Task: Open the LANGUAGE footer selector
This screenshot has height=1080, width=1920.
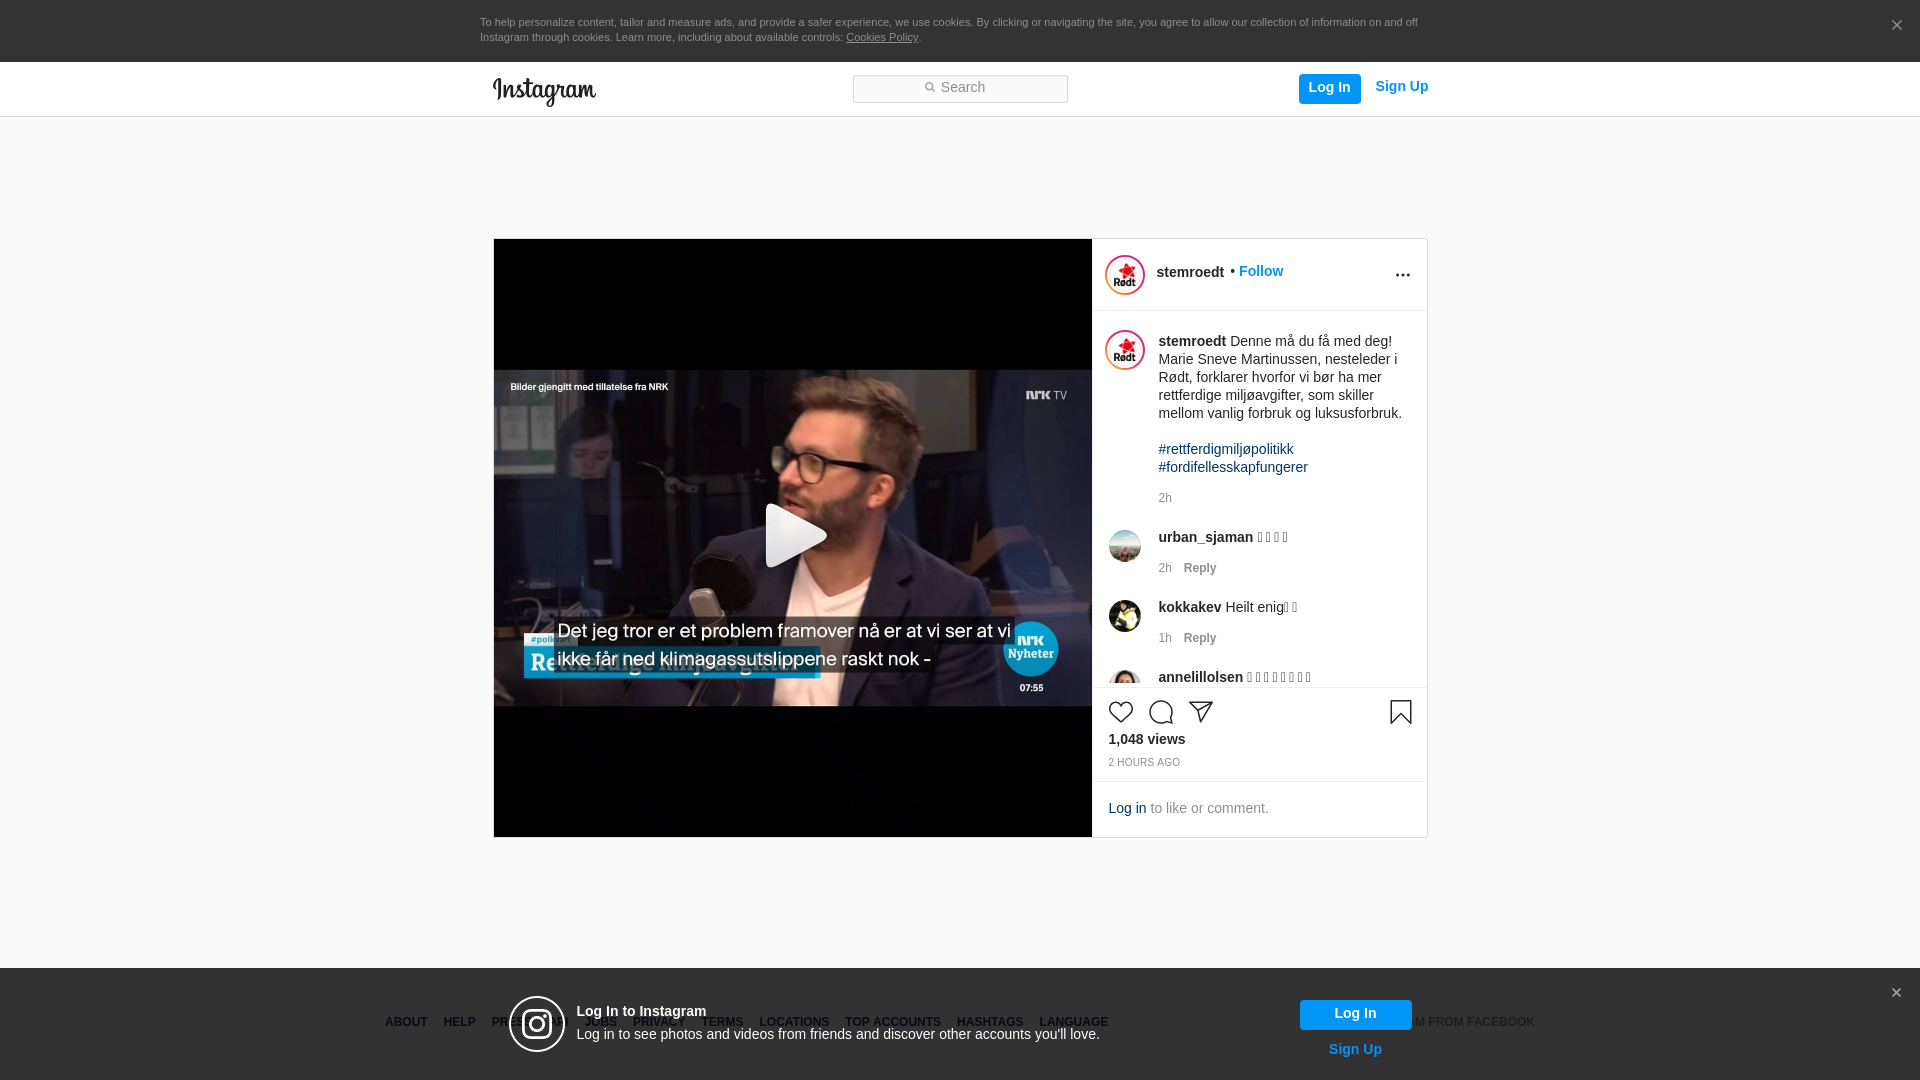Action: coord(1073,1022)
